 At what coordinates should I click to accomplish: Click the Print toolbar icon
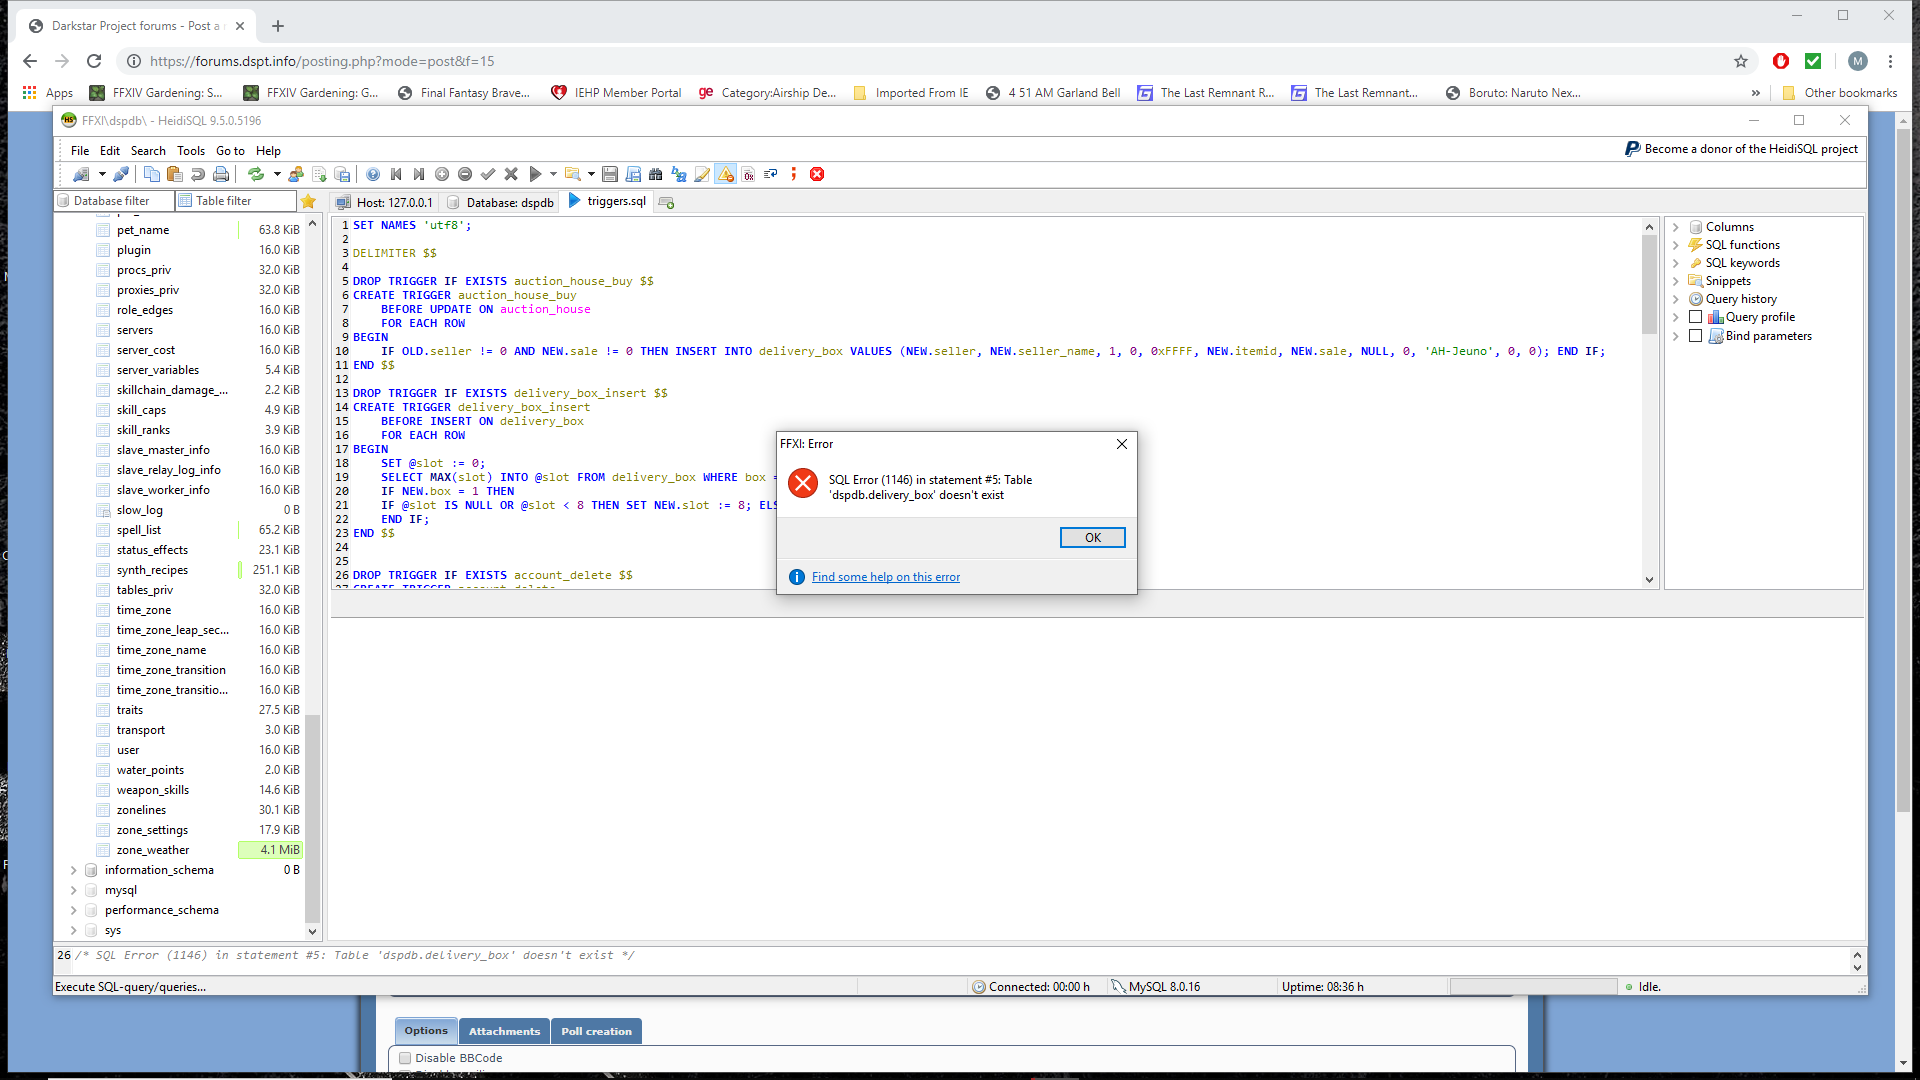click(221, 174)
